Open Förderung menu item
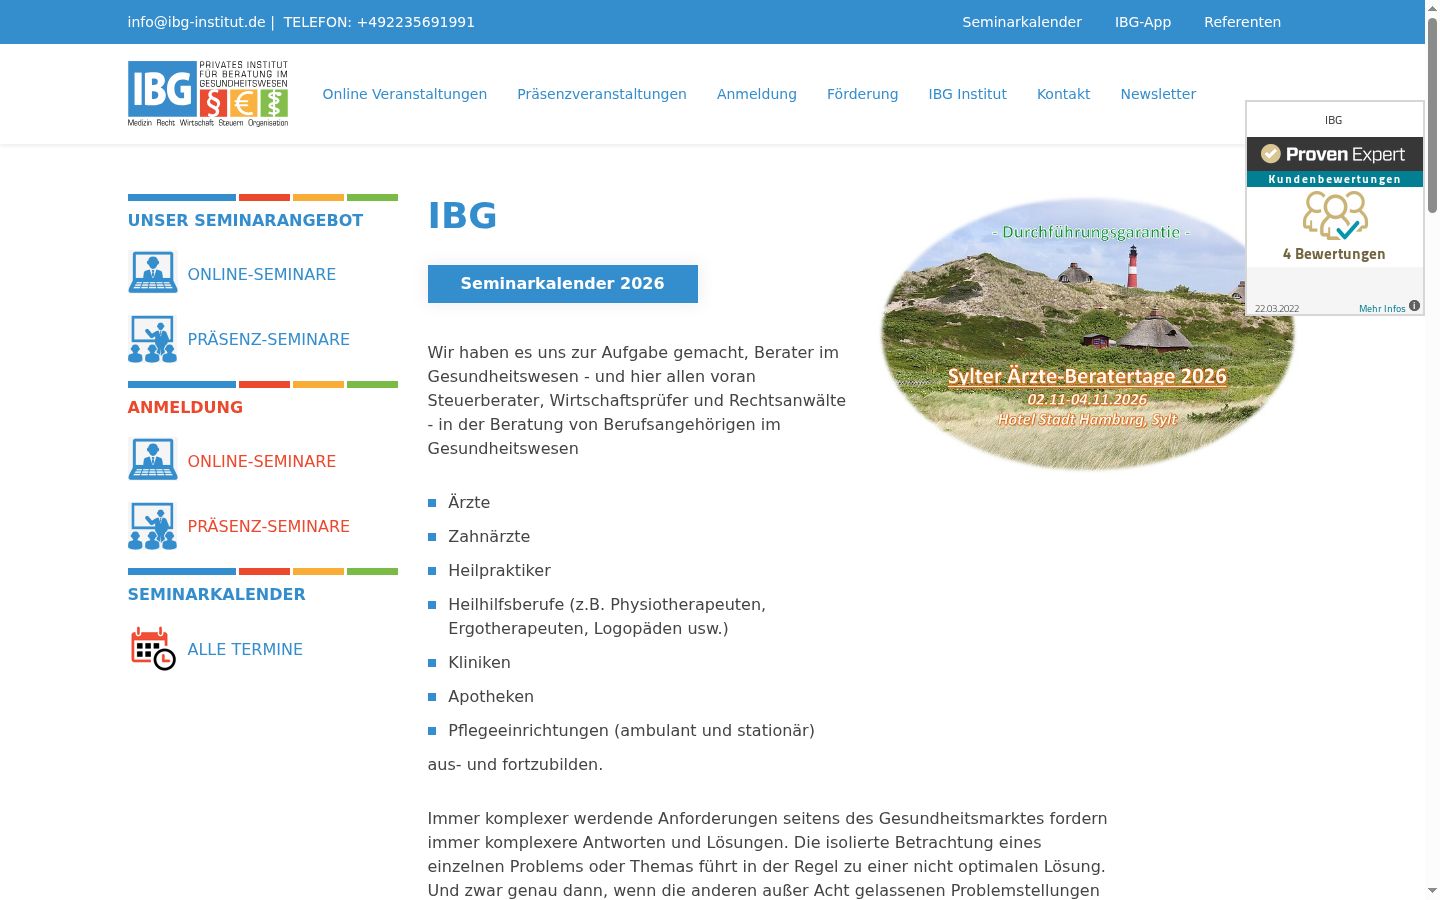Image resolution: width=1440 pixels, height=900 pixels. point(862,94)
